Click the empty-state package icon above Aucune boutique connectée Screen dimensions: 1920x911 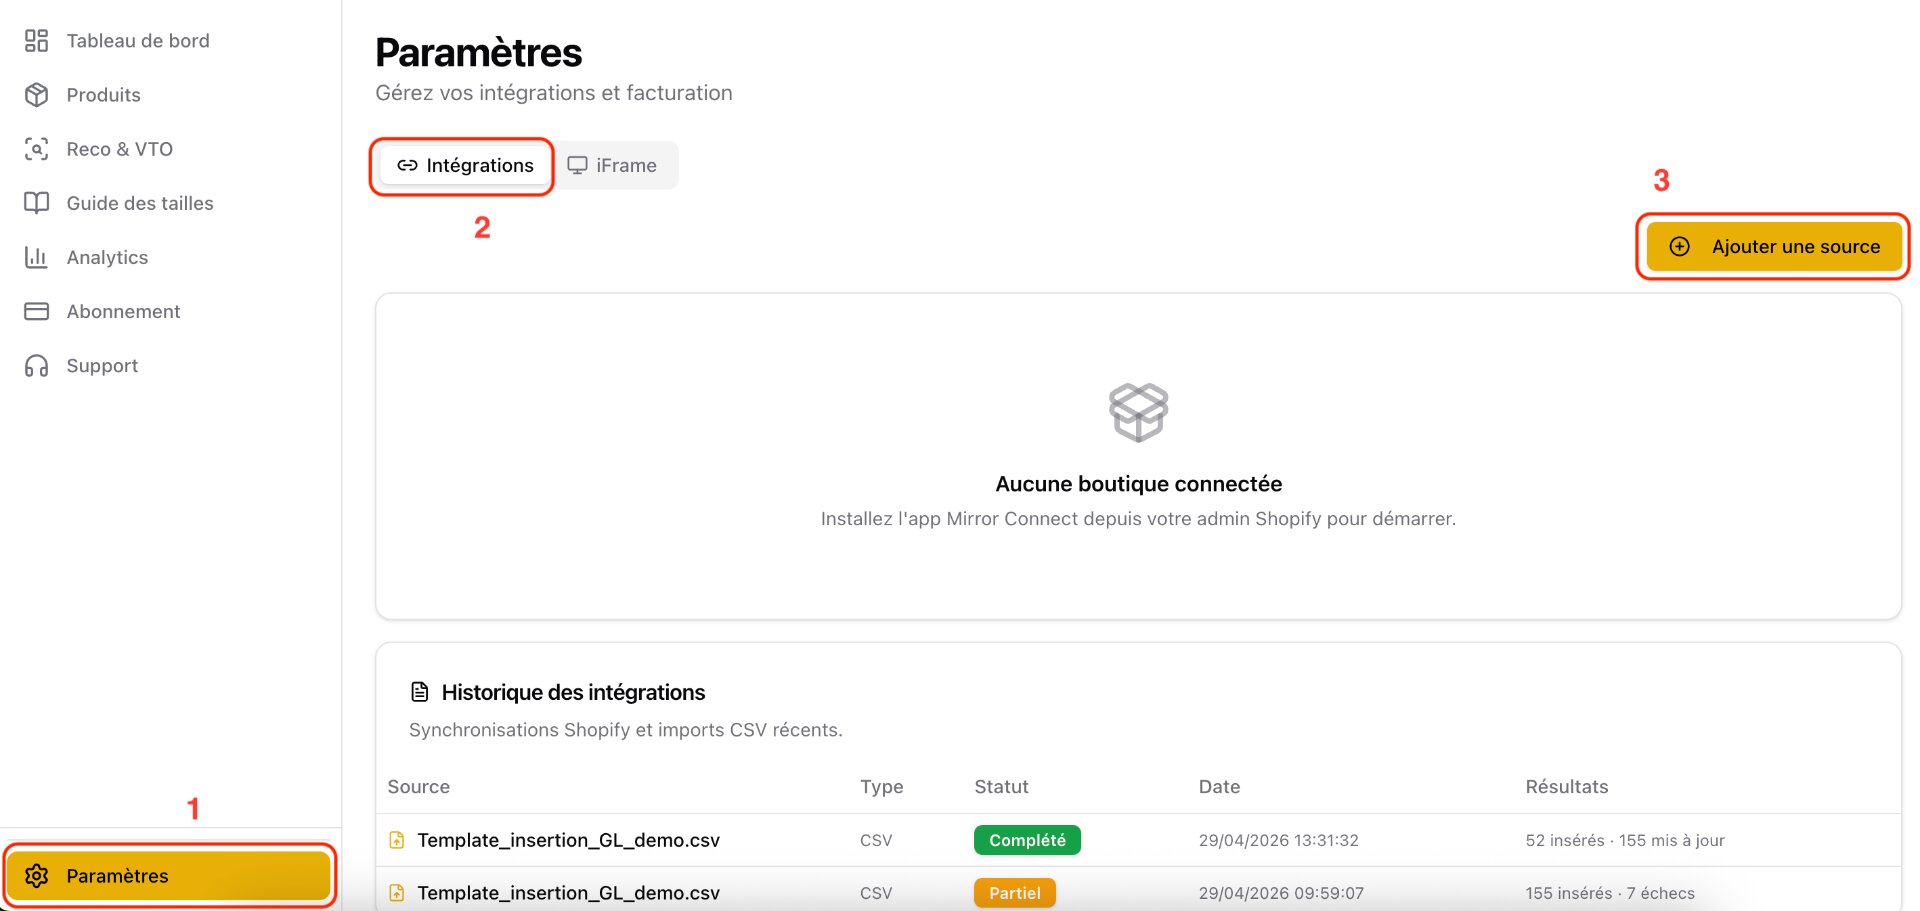pyautogui.click(x=1138, y=412)
